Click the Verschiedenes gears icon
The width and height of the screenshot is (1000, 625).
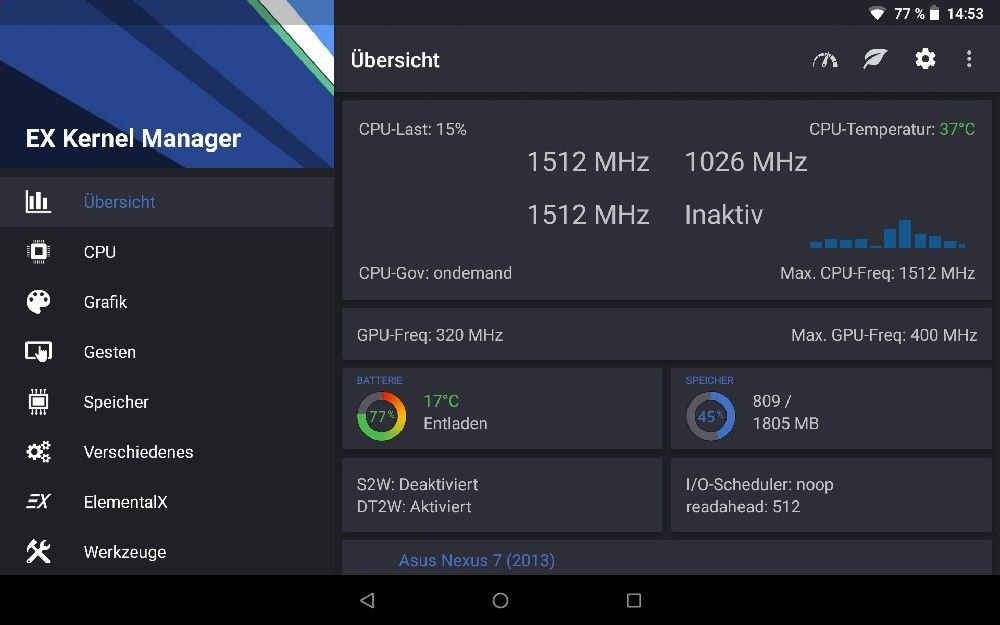coord(38,452)
